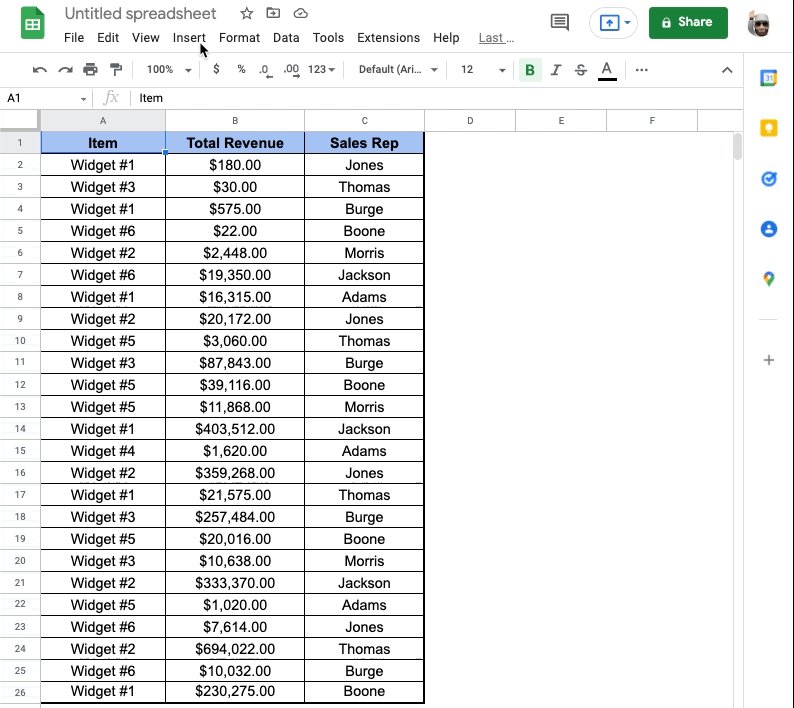Open Google Tasks side panel
794x708 pixels.
[769, 179]
